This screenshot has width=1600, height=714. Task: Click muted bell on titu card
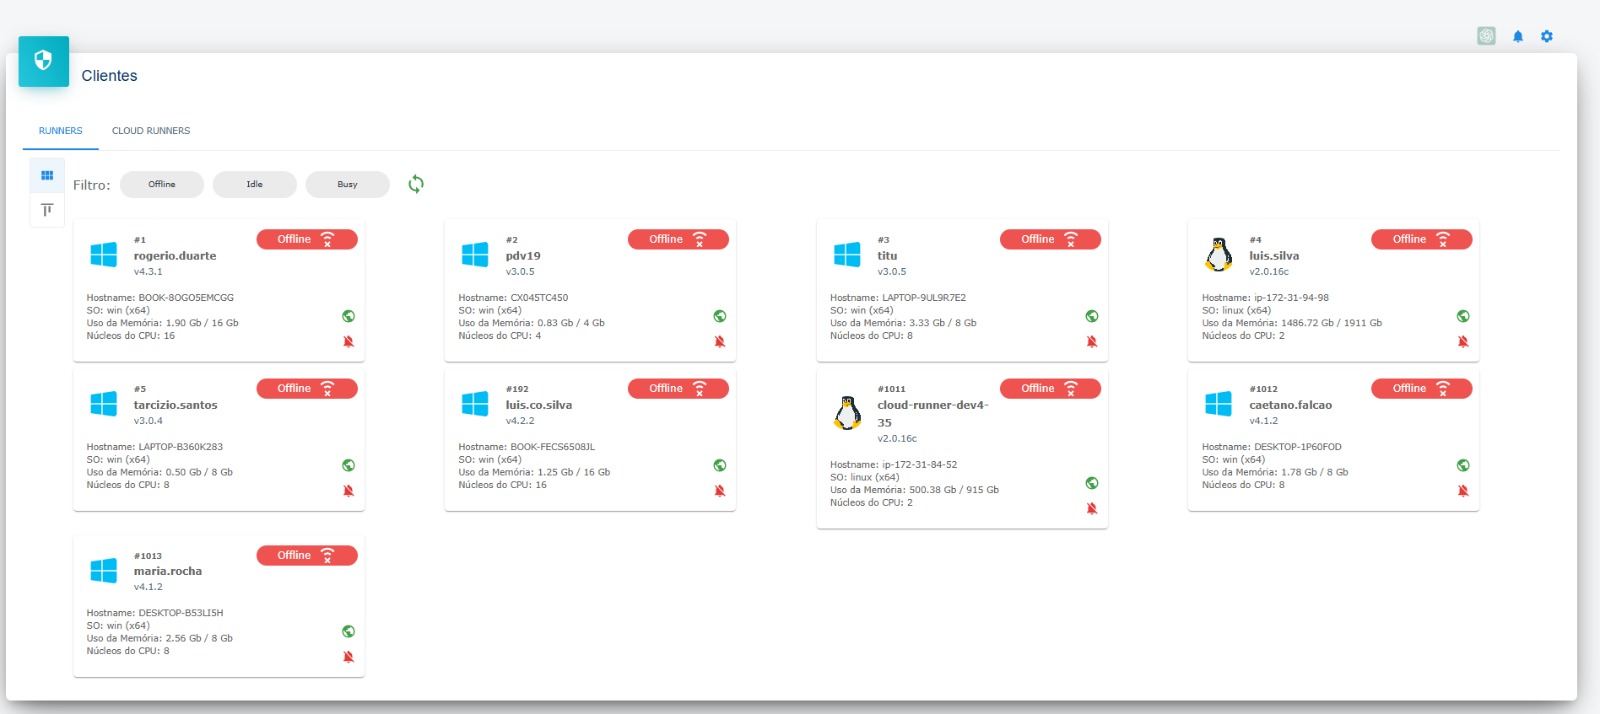click(x=1092, y=342)
